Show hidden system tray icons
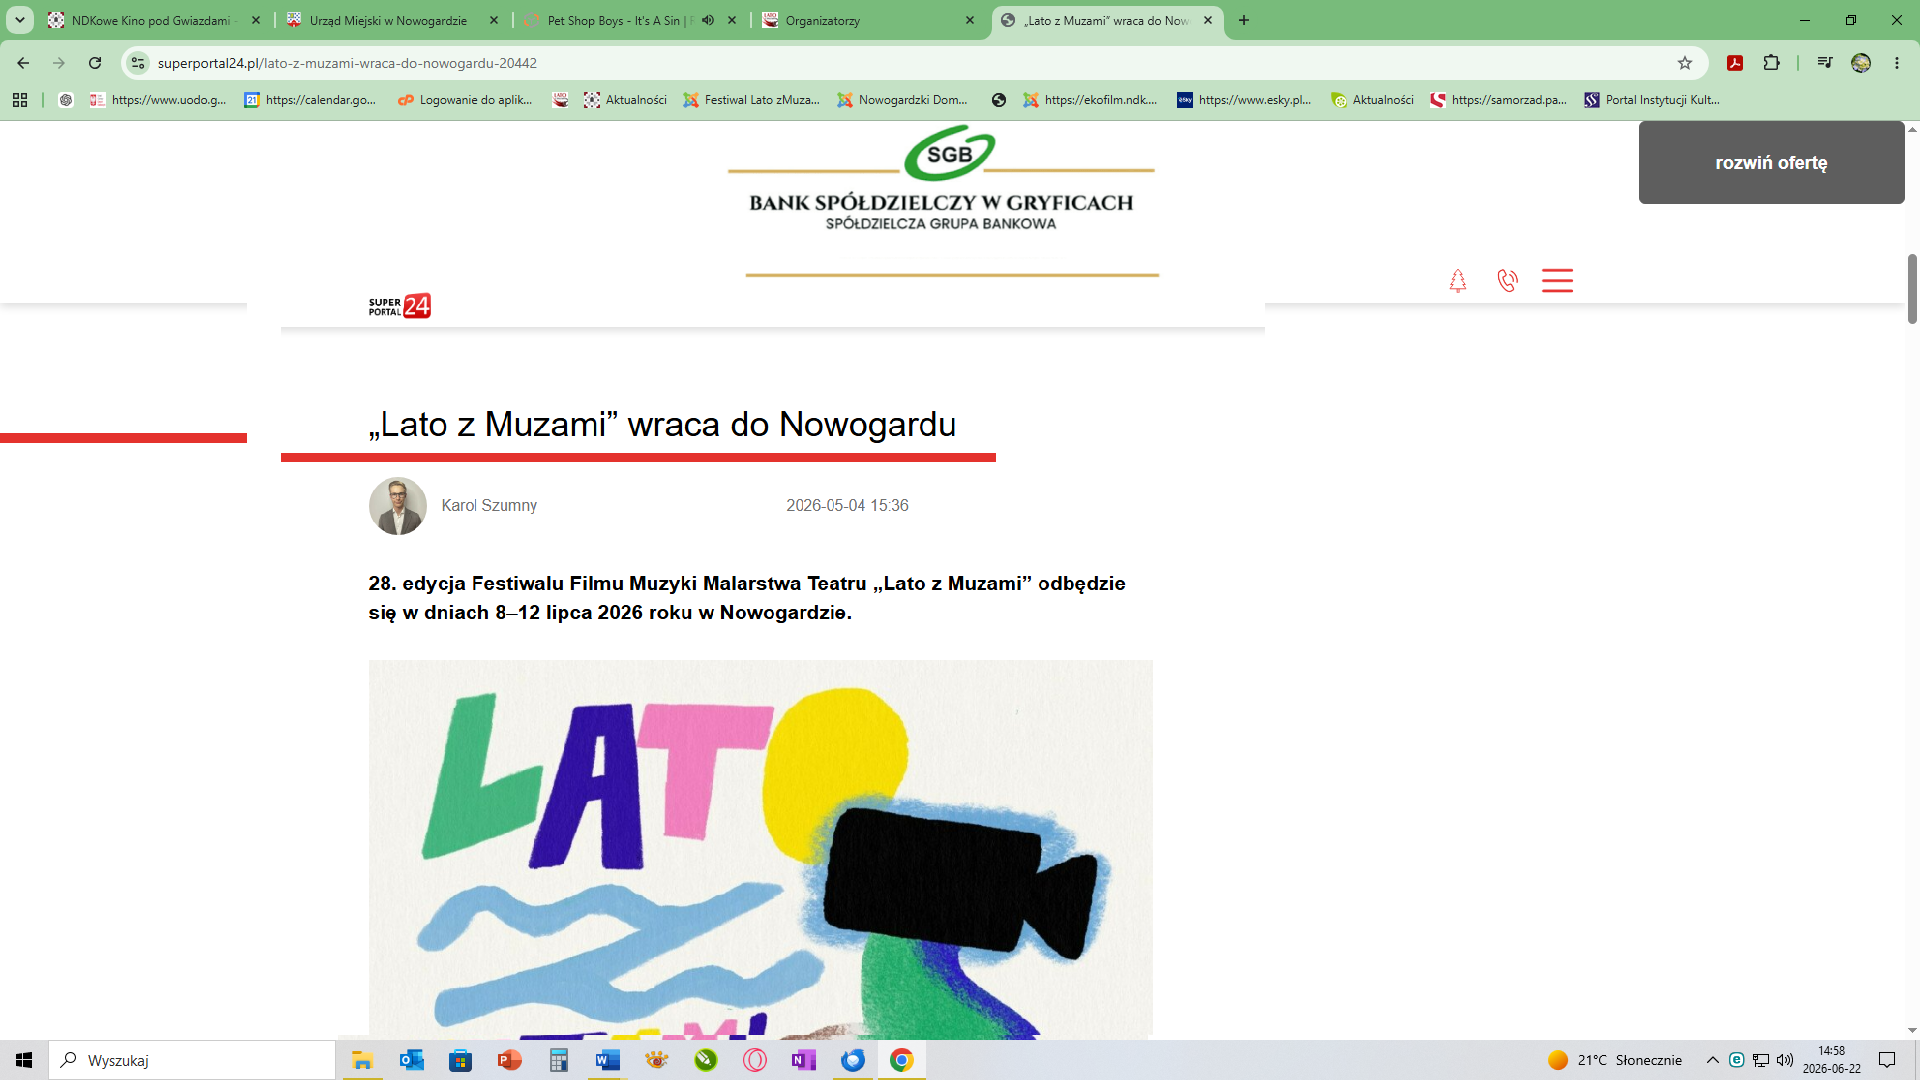Screen dimensions: 1920x1080 (1712, 1060)
